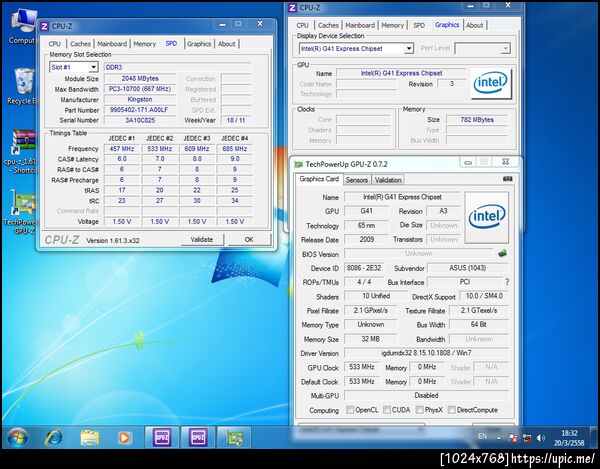Click Bus Interface question mark in GPU-Z
The height and width of the screenshot is (469, 600).
[507, 282]
